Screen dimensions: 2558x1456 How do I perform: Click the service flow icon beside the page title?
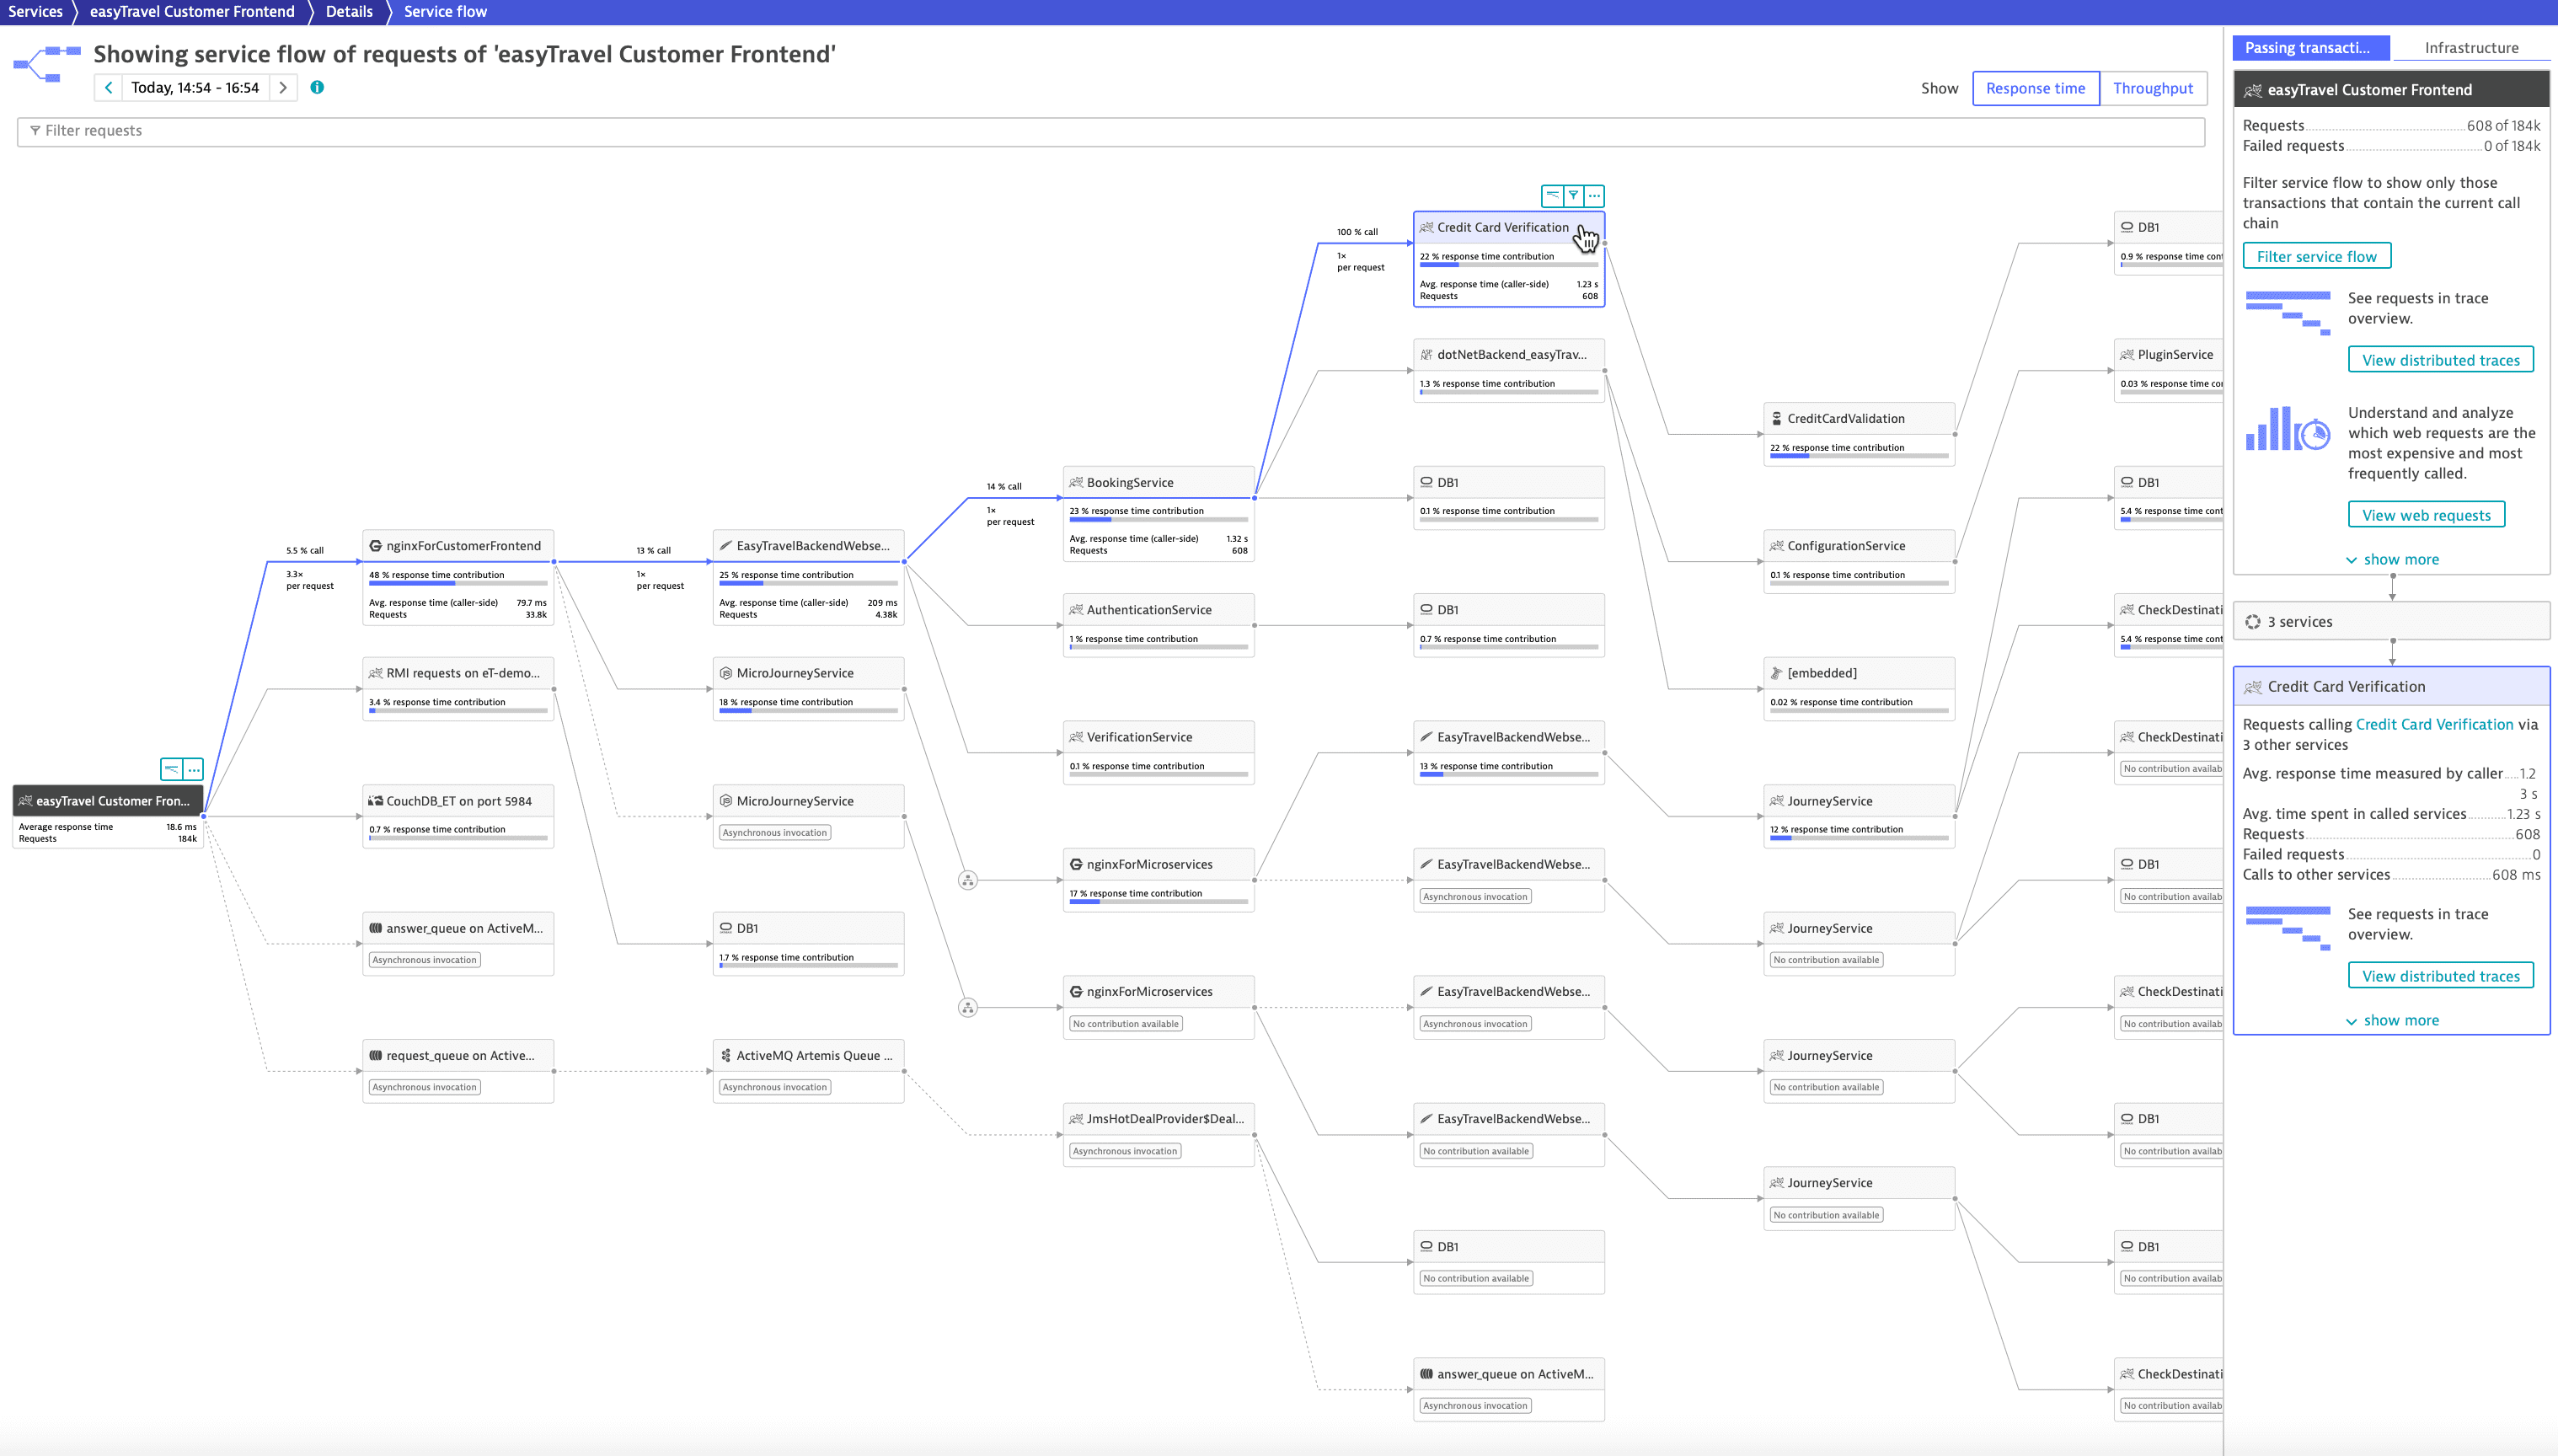click(46, 64)
